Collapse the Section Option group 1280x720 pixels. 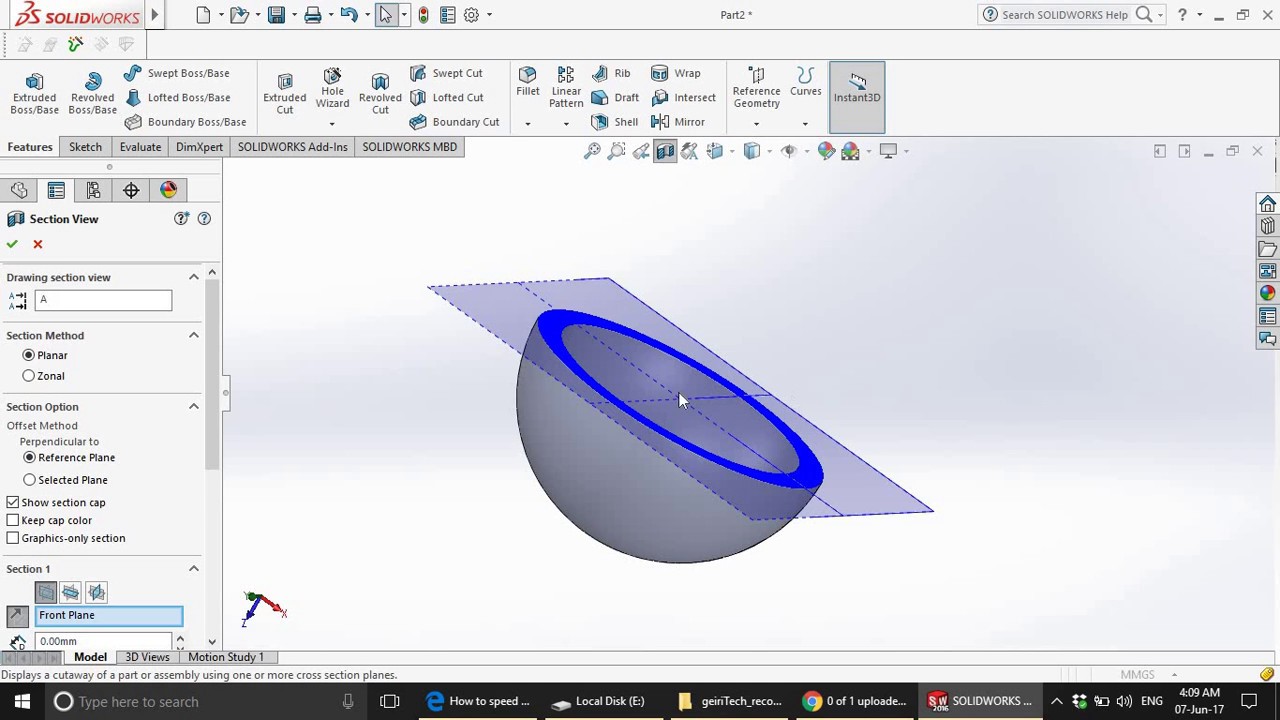click(x=194, y=406)
